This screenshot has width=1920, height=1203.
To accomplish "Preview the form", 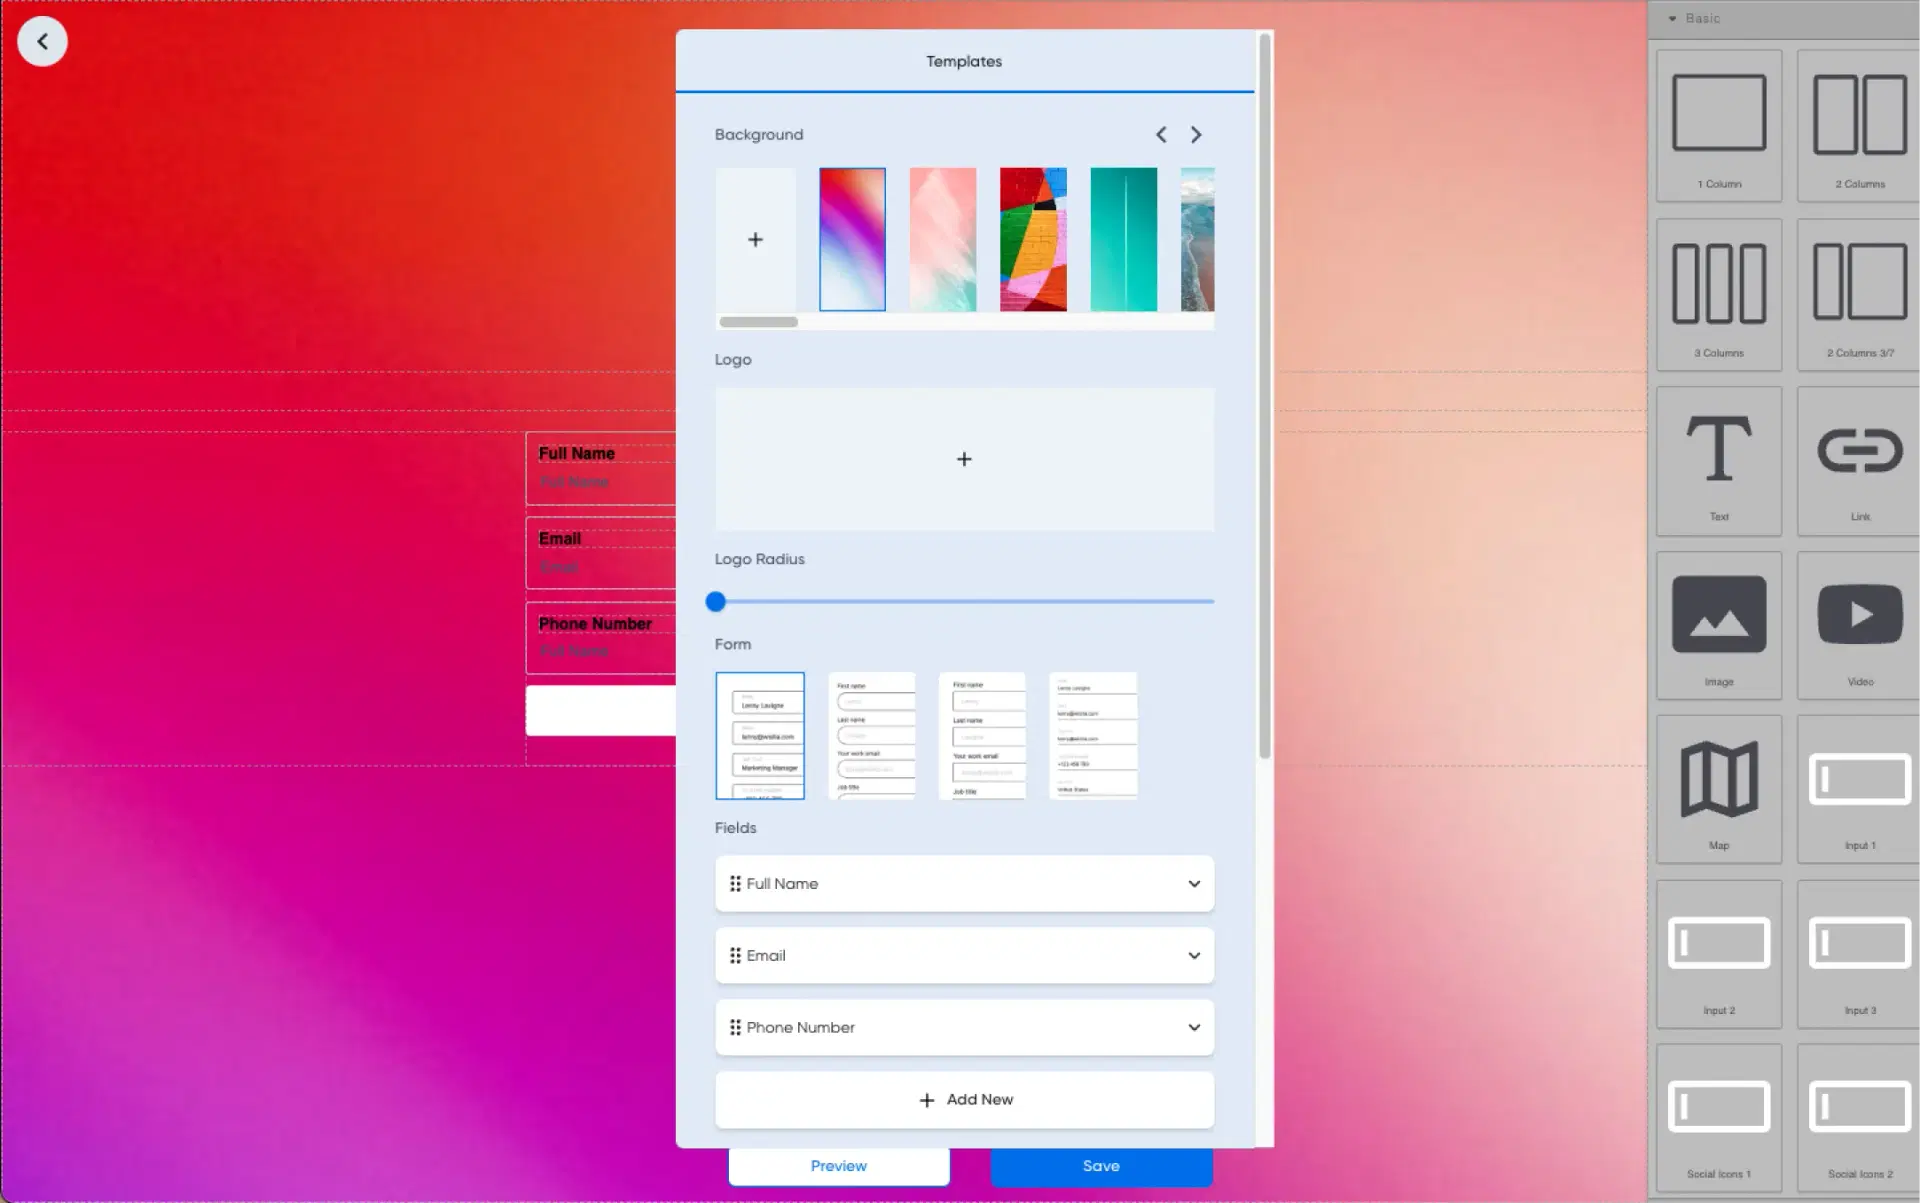I will 838,1165.
